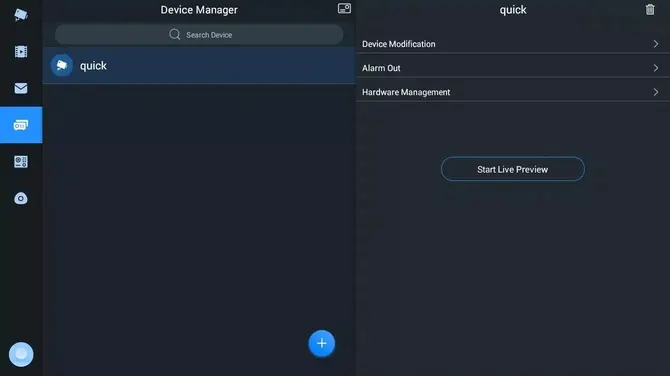Image resolution: width=670 pixels, height=376 pixels.
Task: Tap the device card icon in the header
Action: [x=344, y=9]
